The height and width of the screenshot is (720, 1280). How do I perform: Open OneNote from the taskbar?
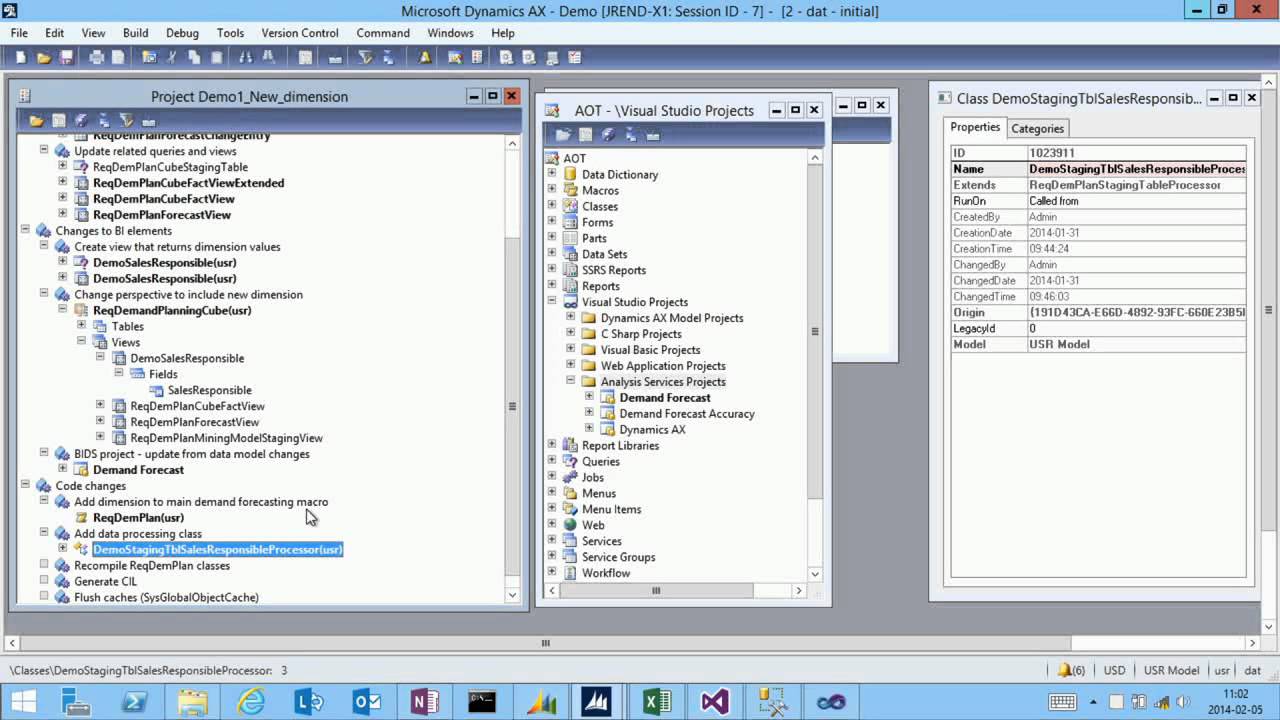(x=424, y=701)
